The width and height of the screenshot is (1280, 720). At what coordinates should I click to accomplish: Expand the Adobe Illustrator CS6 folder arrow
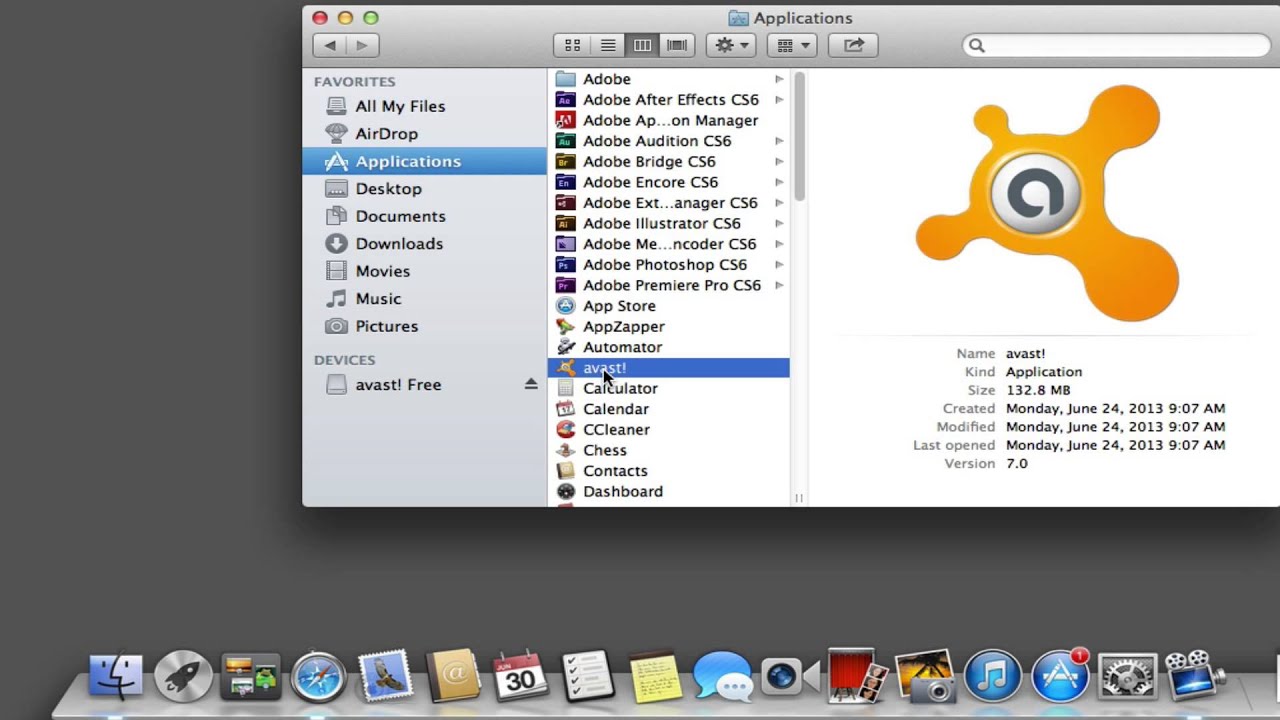[779, 223]
